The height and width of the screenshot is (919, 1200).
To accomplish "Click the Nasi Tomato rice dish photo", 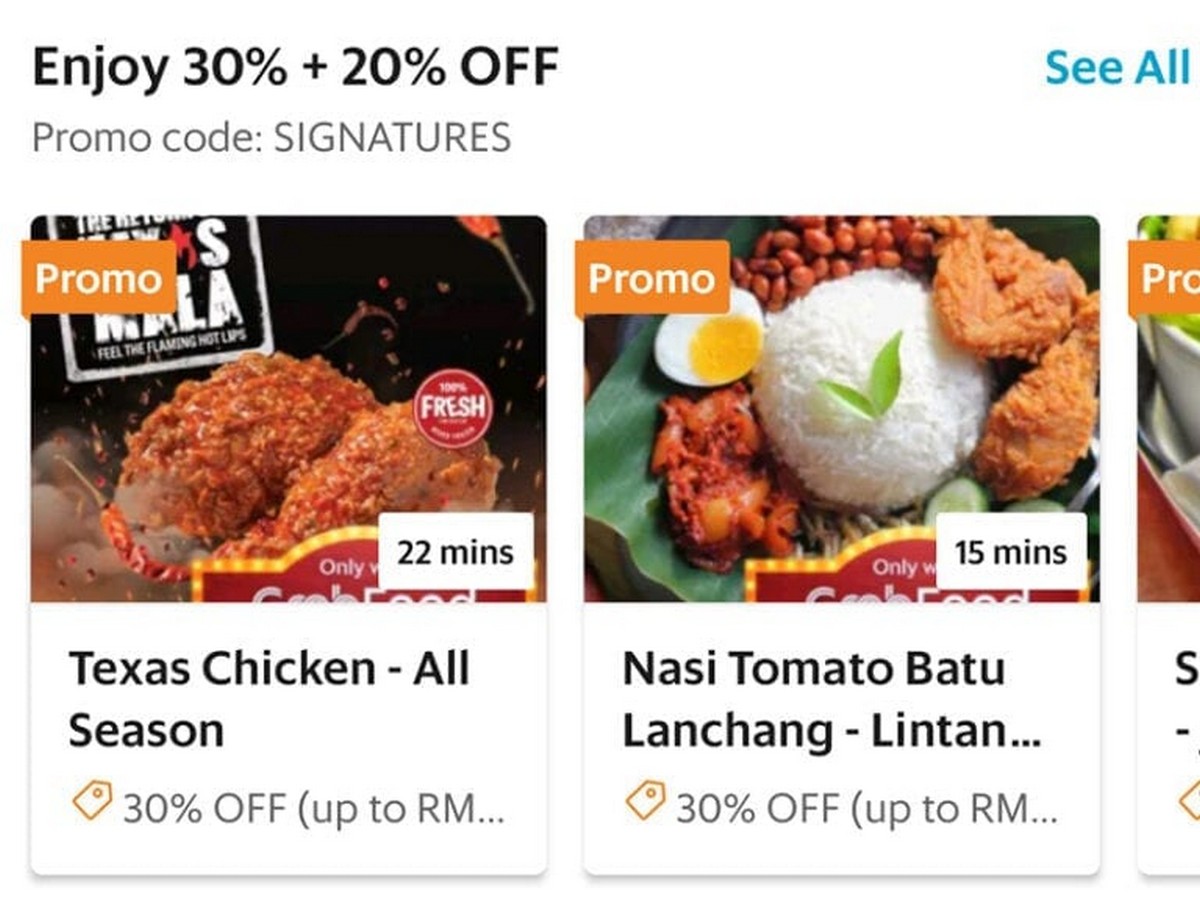I will pyautogui.click(x=842, y=409).
